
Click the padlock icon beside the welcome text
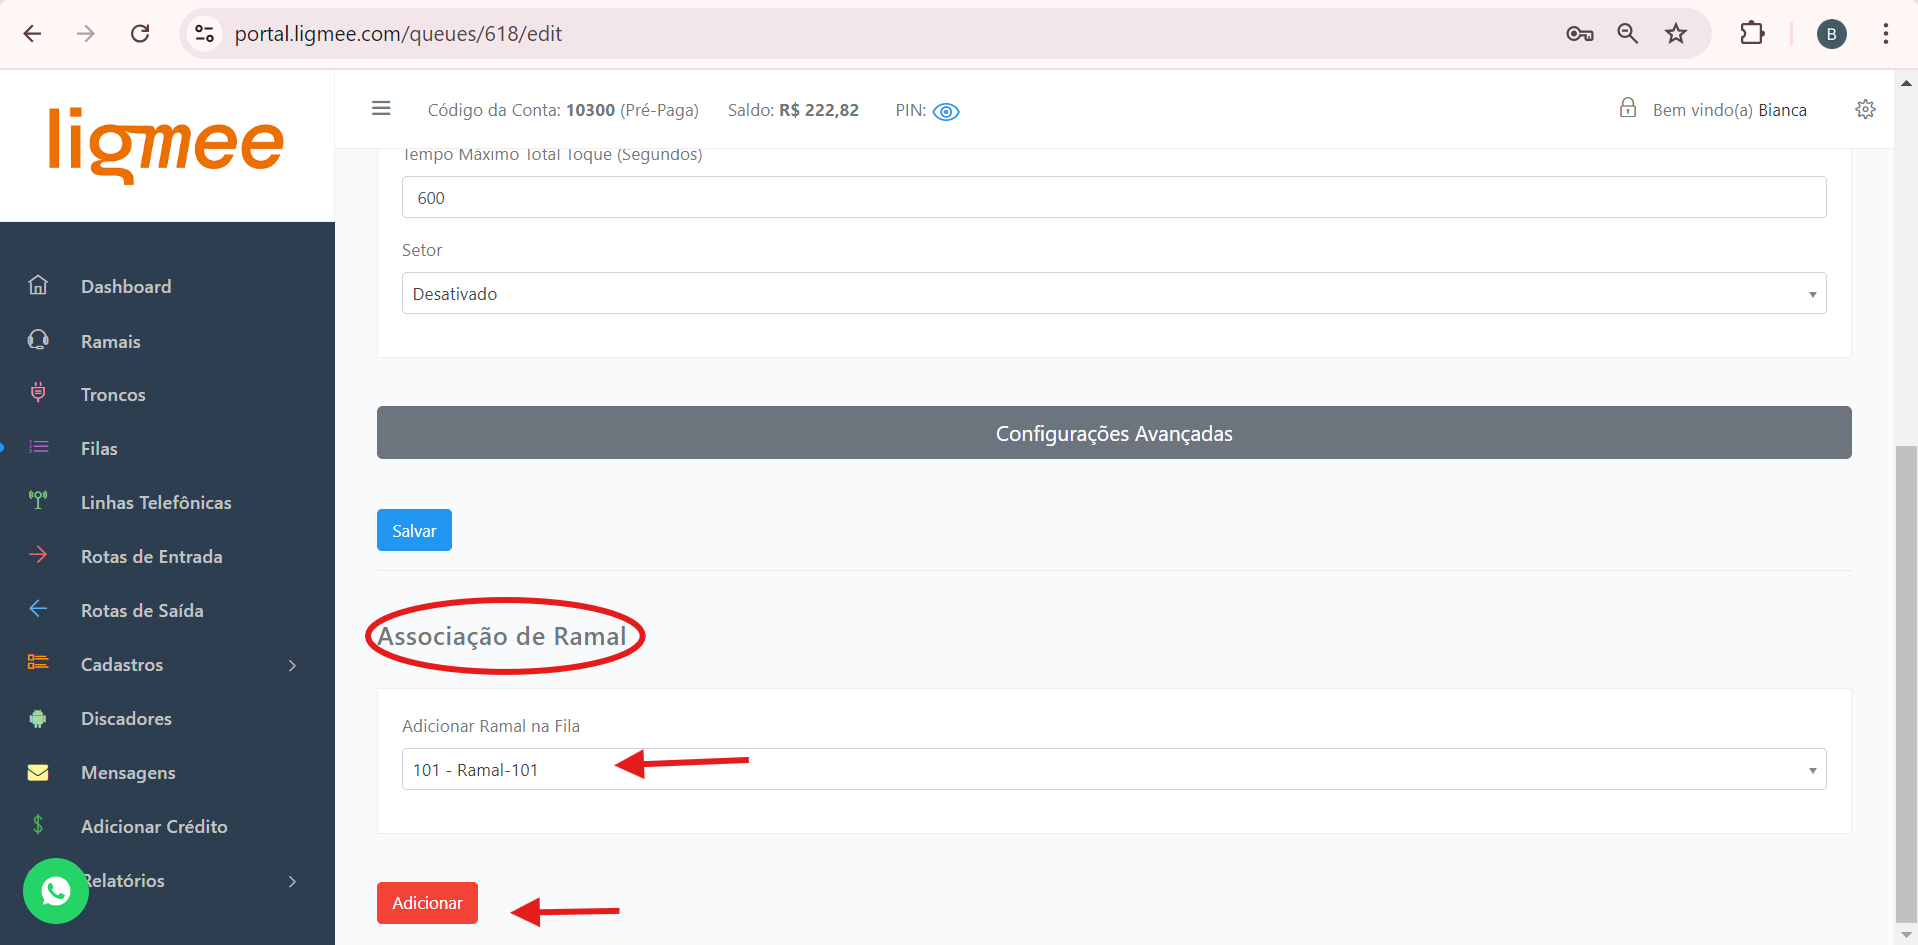click(1627, 108)
